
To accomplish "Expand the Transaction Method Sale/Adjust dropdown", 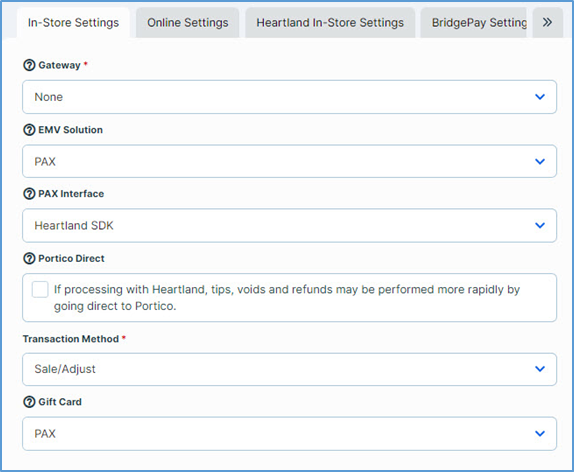I will (289, 369).
